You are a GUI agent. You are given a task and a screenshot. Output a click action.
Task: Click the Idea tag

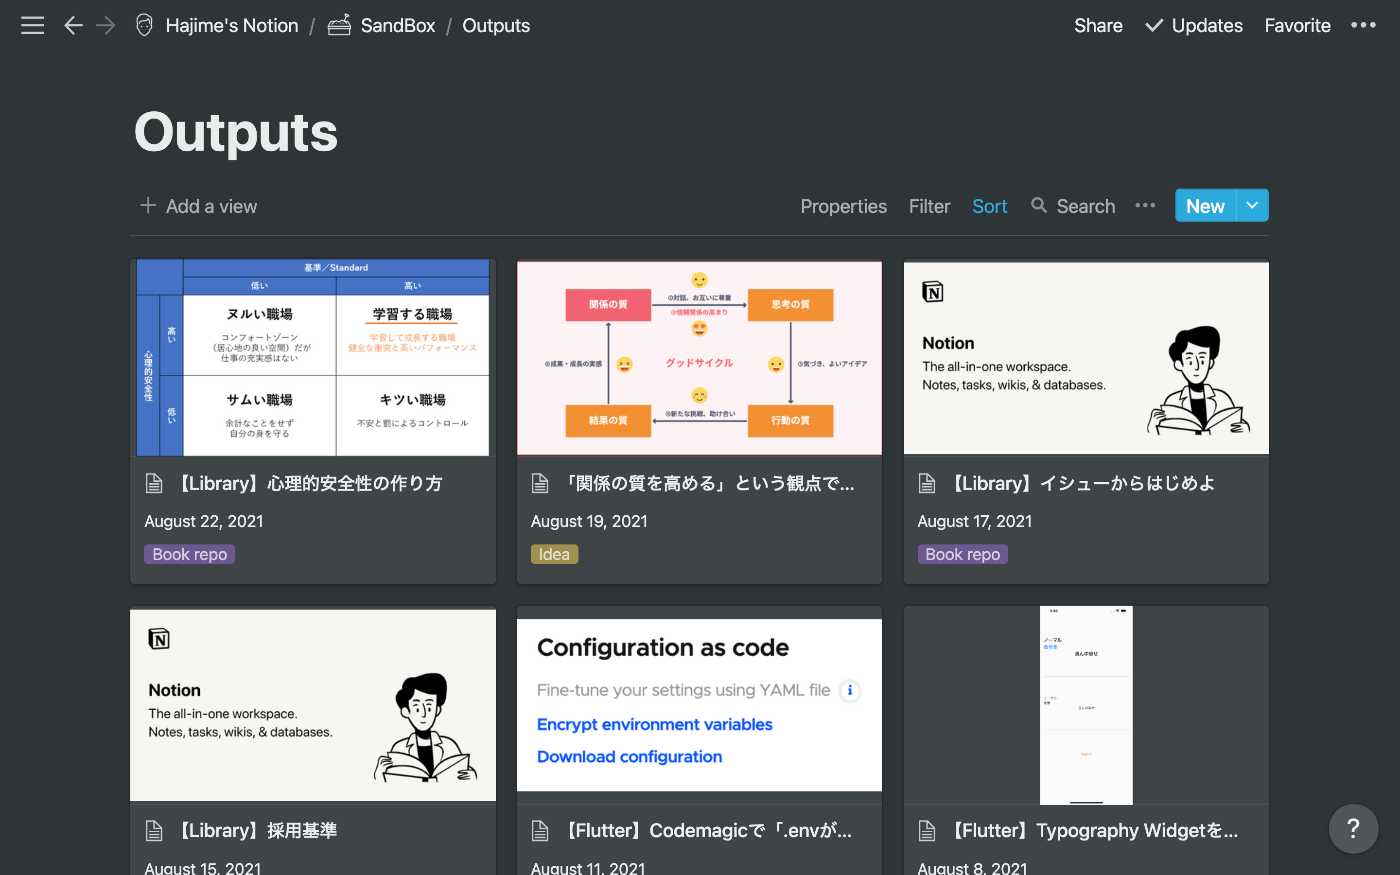click(x=554, y=554)
